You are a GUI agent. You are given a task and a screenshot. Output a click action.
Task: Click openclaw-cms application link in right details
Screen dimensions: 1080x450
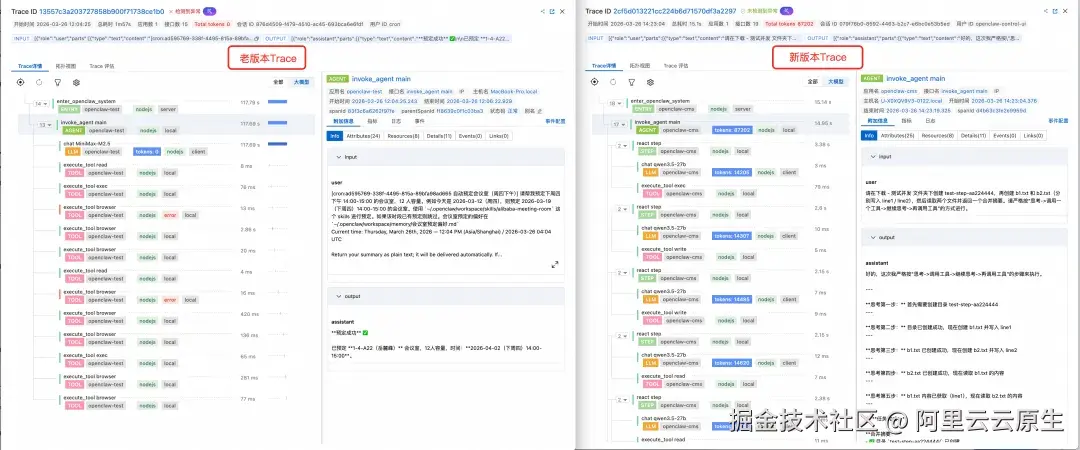(x=899, y=91)
